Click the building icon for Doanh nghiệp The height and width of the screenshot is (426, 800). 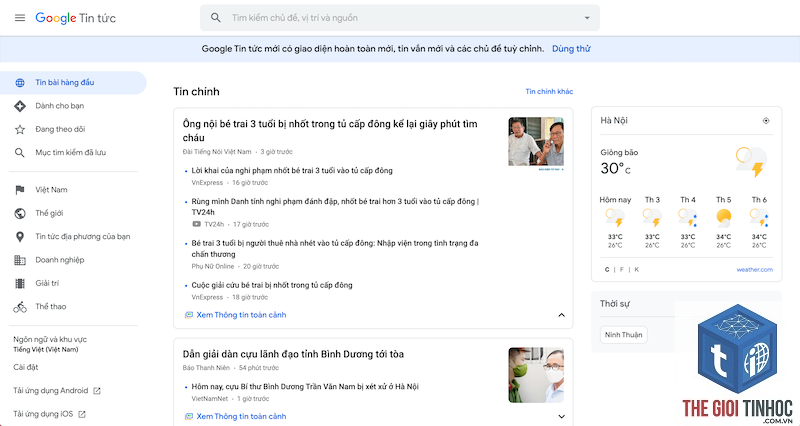pyautogui.click(x=20, y=260)
